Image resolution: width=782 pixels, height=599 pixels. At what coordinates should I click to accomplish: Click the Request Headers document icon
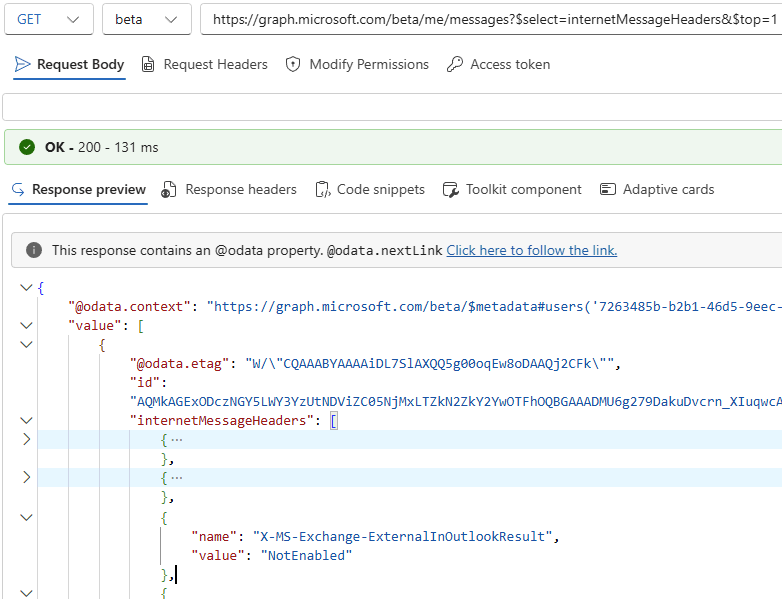148,65
